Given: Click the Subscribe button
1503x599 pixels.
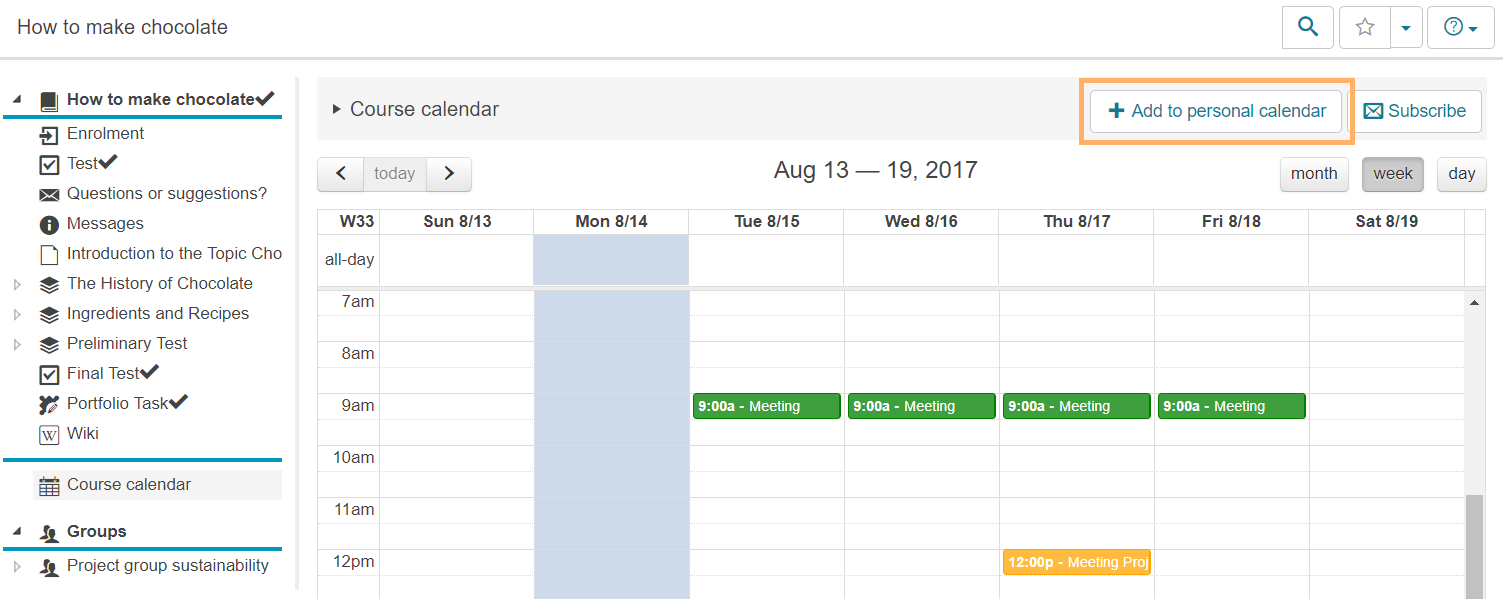Looking at the screenshot, I should pyautogui.click(x=1417, y=111).
